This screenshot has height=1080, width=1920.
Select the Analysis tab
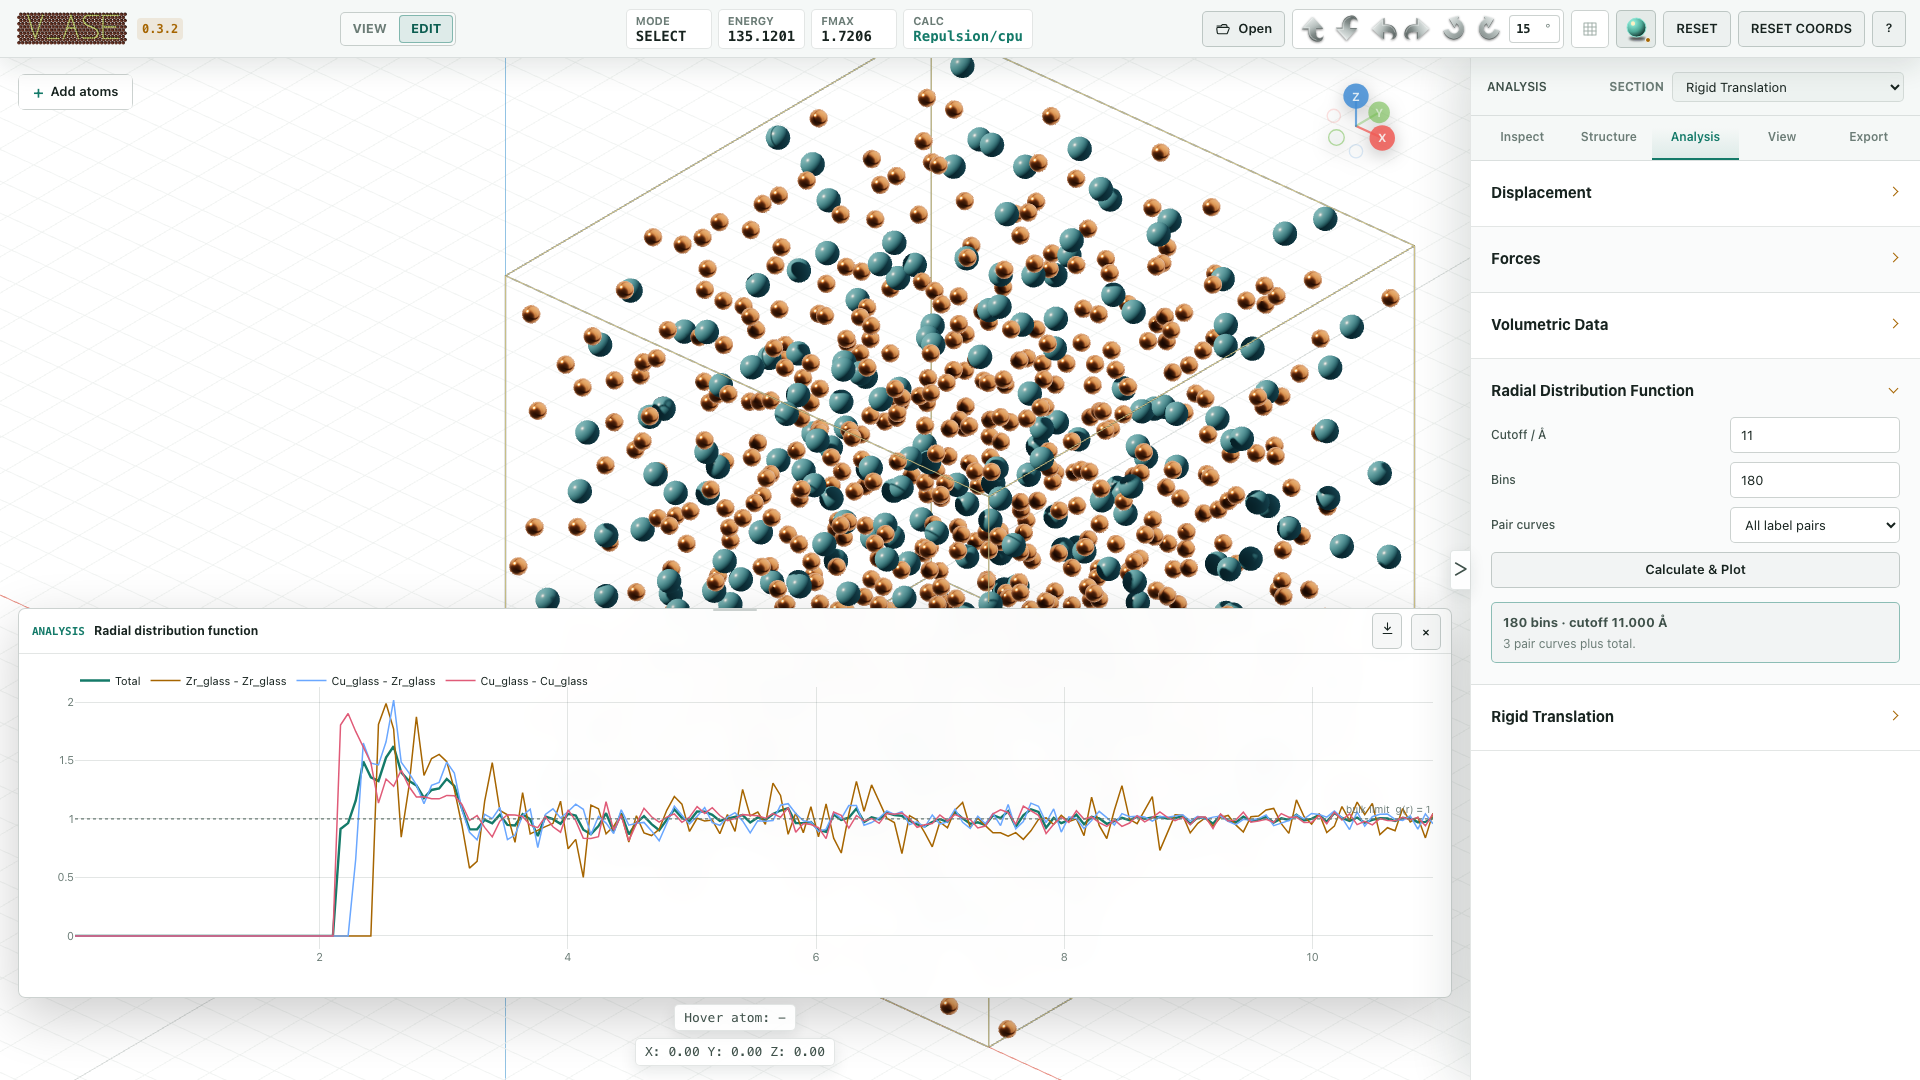(1695, 137)
